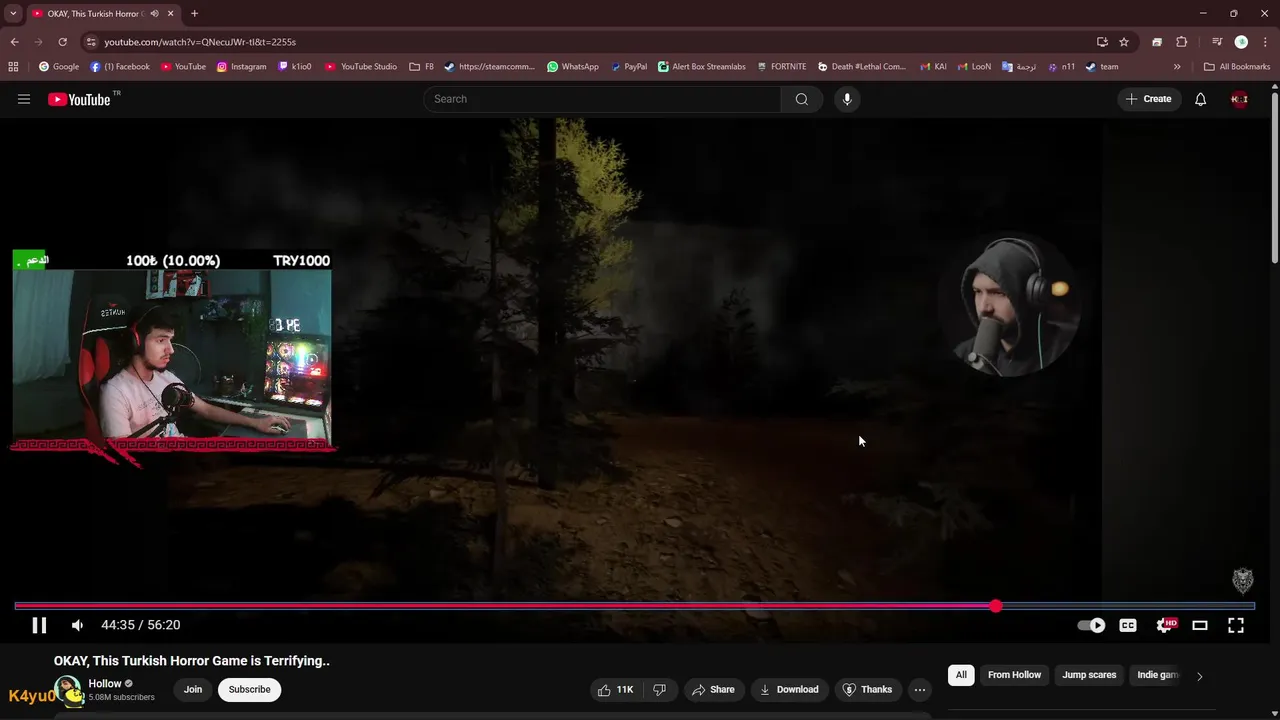The image size is (1280, 720).
Task: Show more filter chips with arrow
Action: coord(1200,676)
